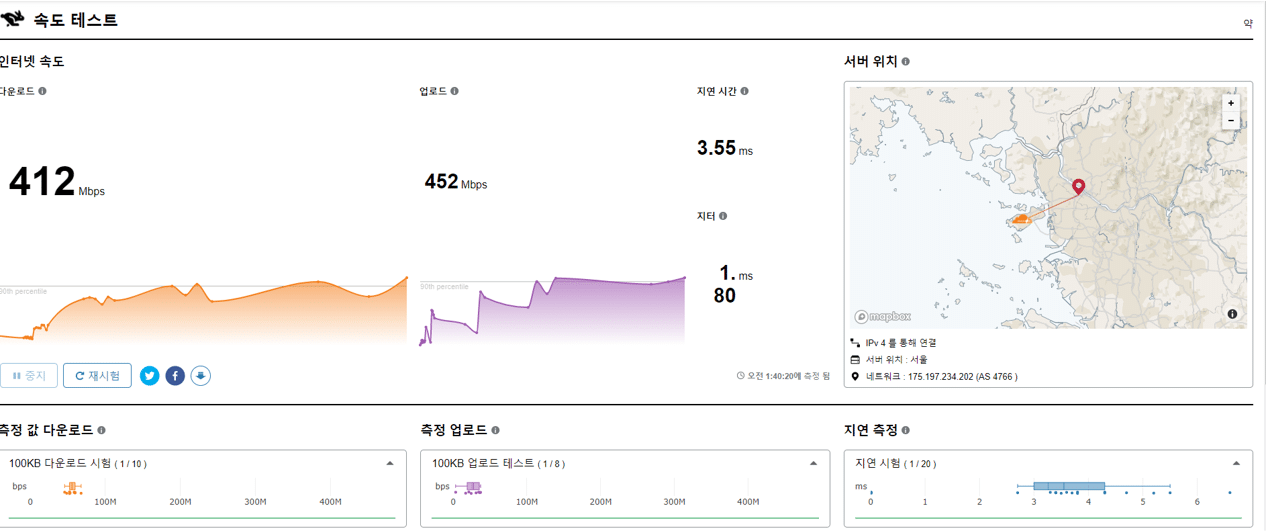Zoom in on the server map
Viewport: 1266px width, 531px height.
click(x=1231, y=103)
